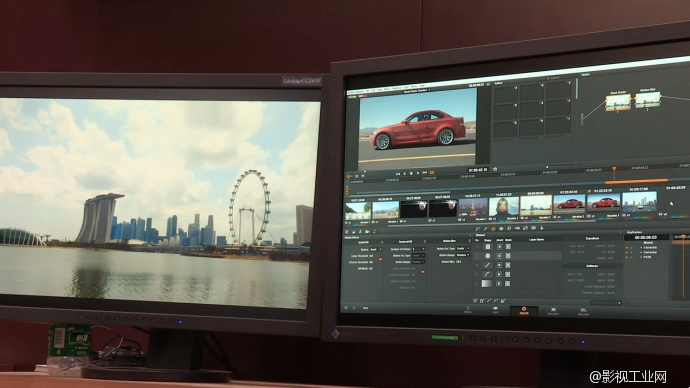The height and width of the screenshot is (388, 690).
Task: Select the circular Power Window shape
Action: 487,256
